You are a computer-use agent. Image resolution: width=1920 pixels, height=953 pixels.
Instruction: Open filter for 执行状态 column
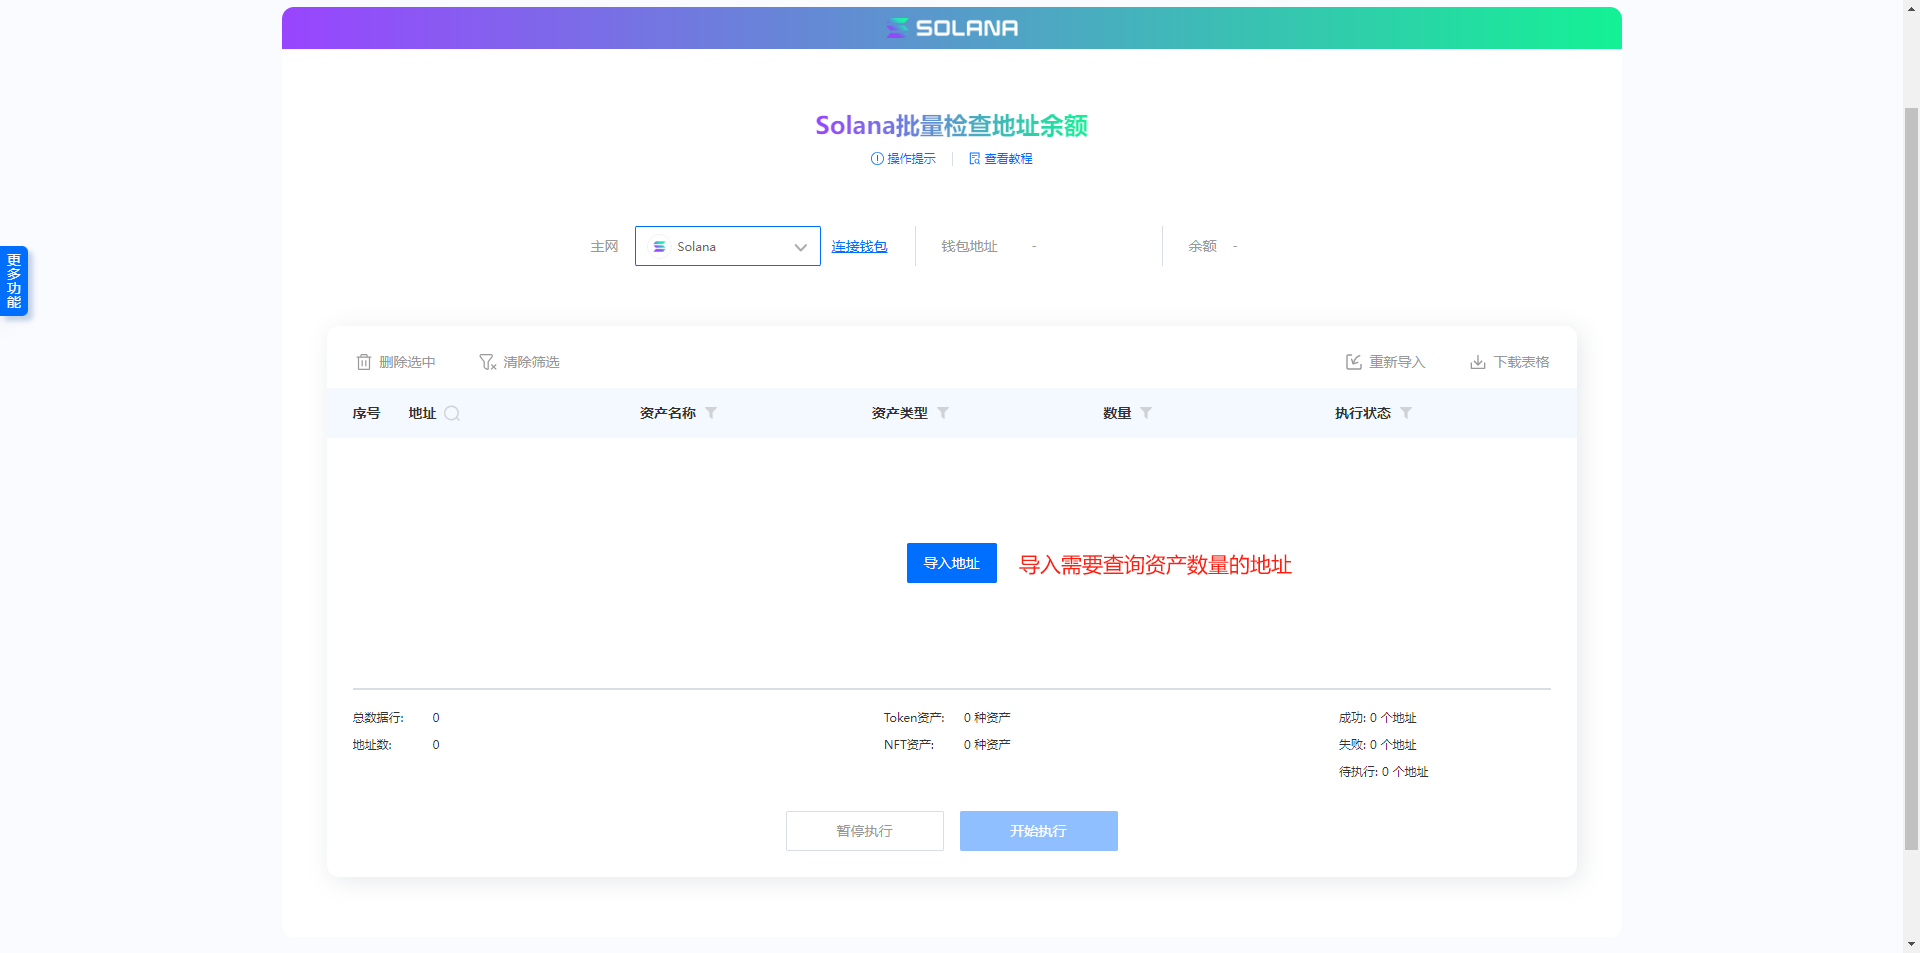point(1406,413)
